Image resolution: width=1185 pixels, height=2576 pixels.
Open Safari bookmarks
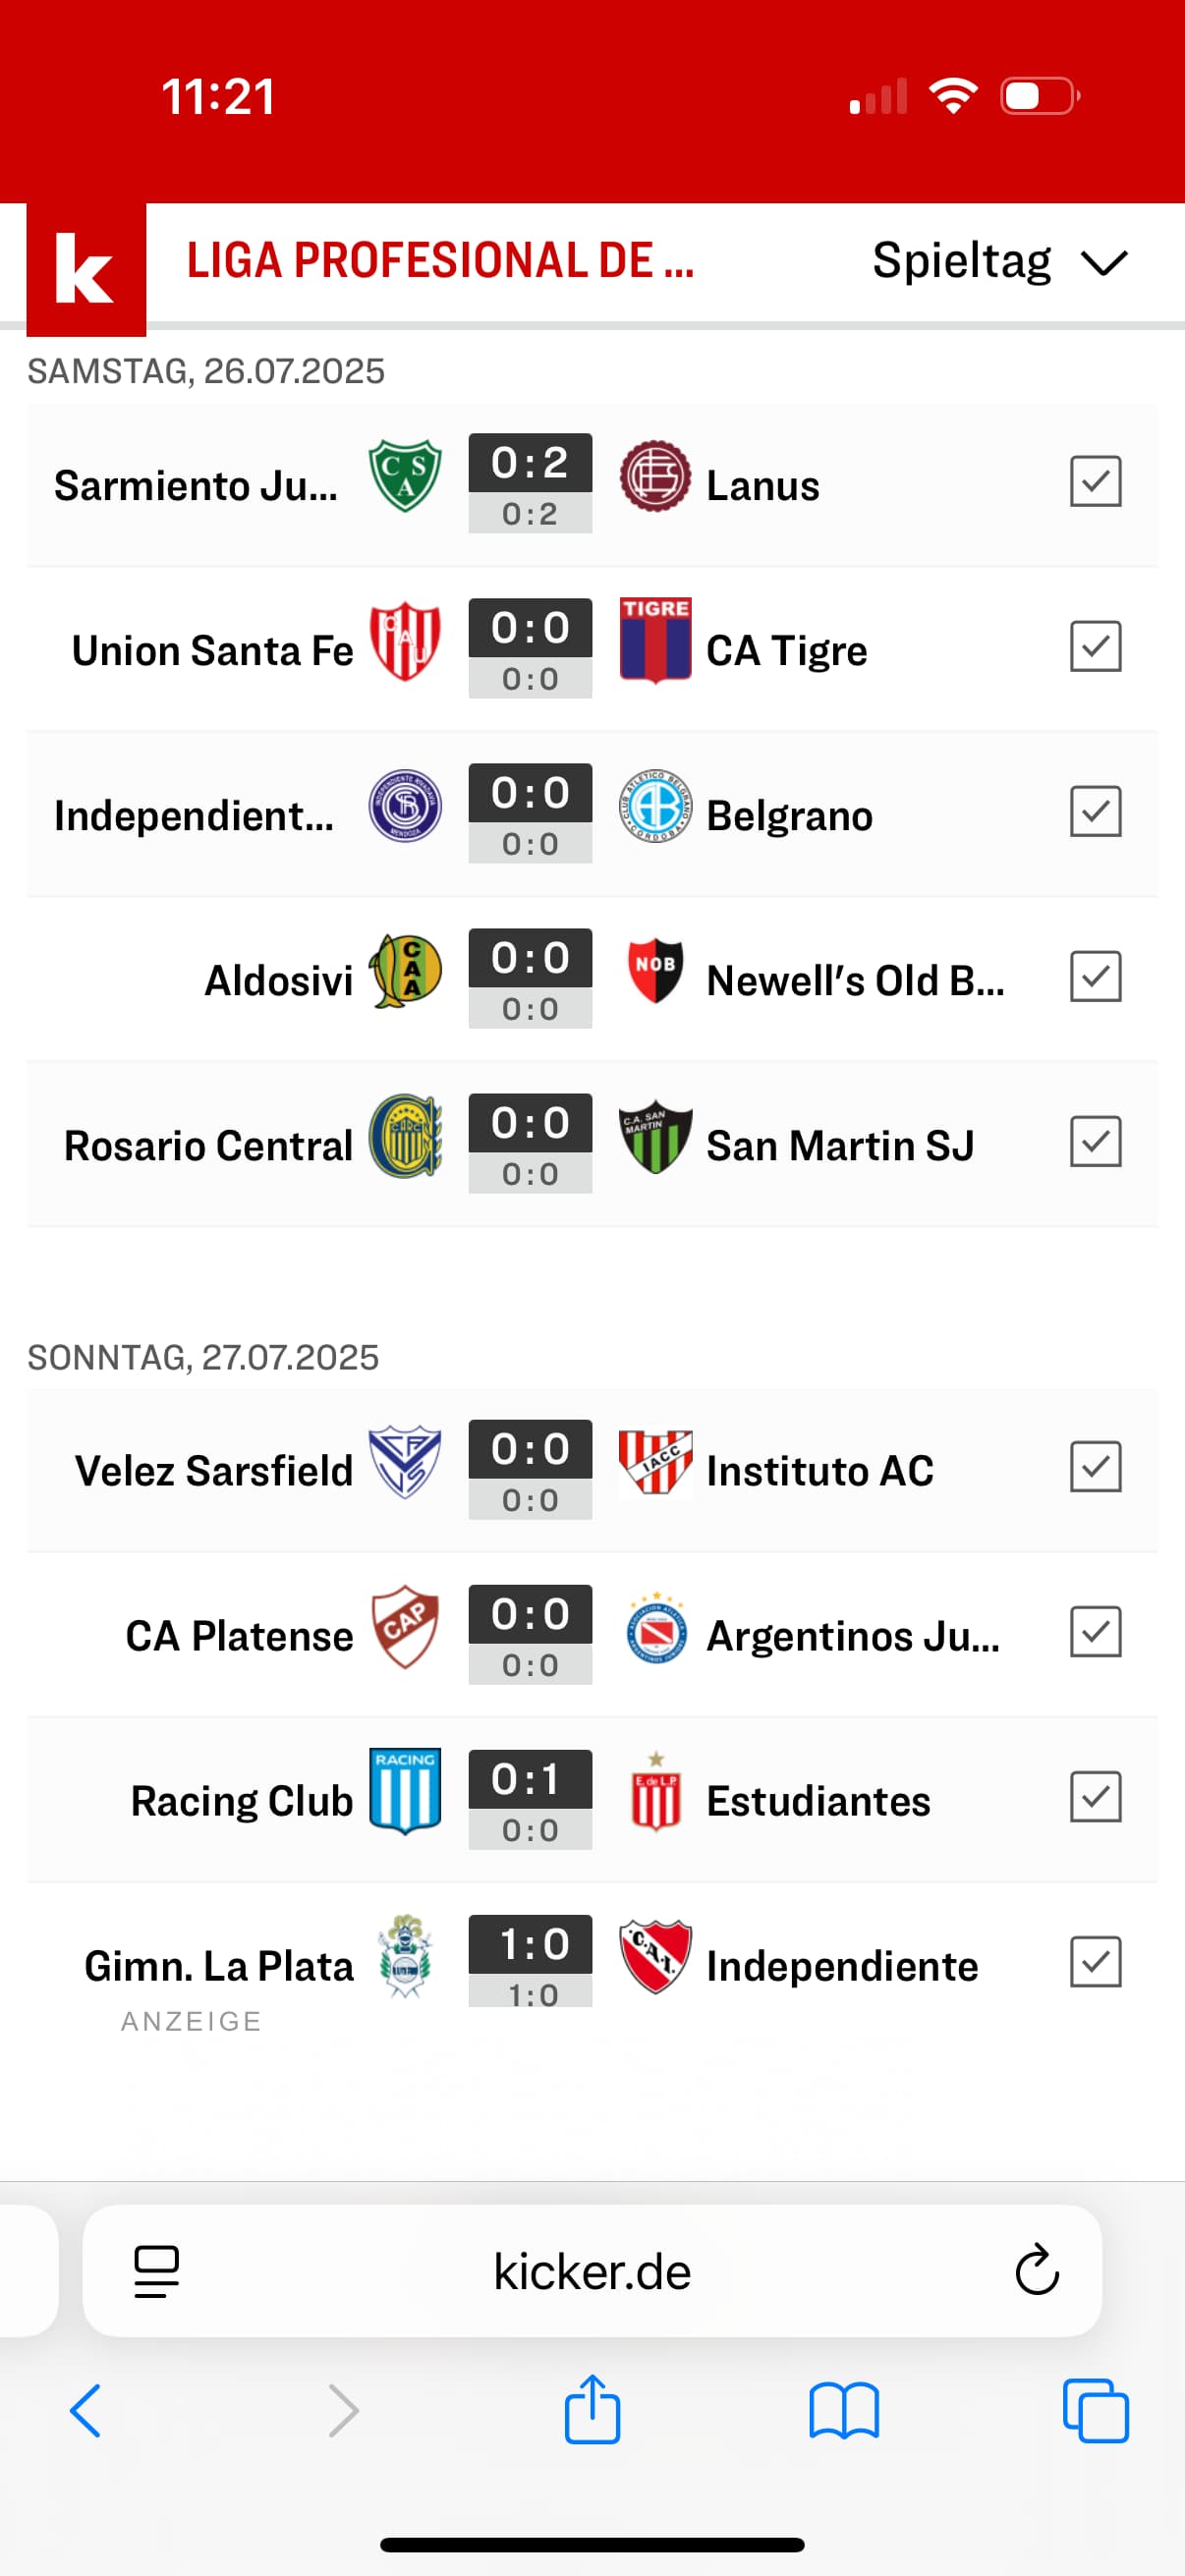[x=844, y=2411]
